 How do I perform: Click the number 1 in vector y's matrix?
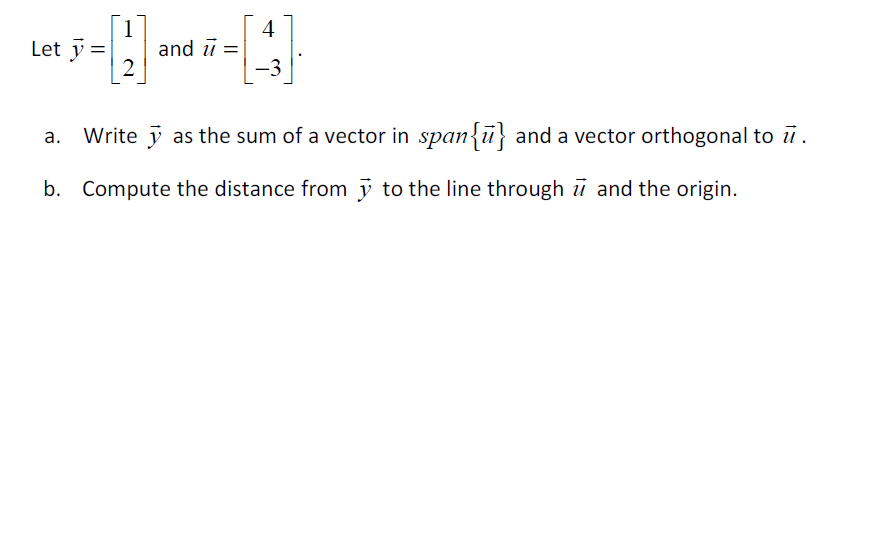(128, 29)
